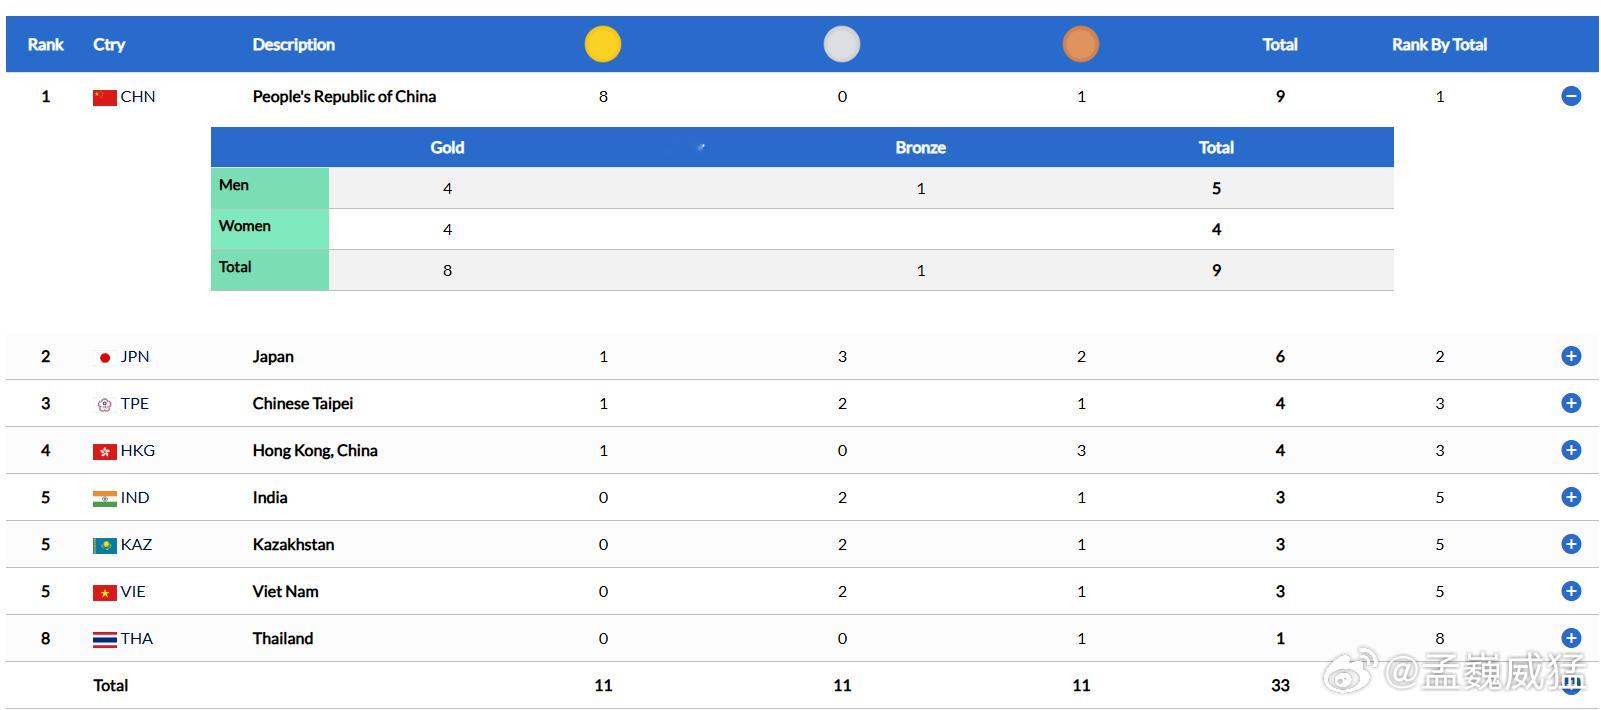This screenshot has height=710, width=1601.
Task: Collapse the People's Republic of China row
Action: (1571, 96)
